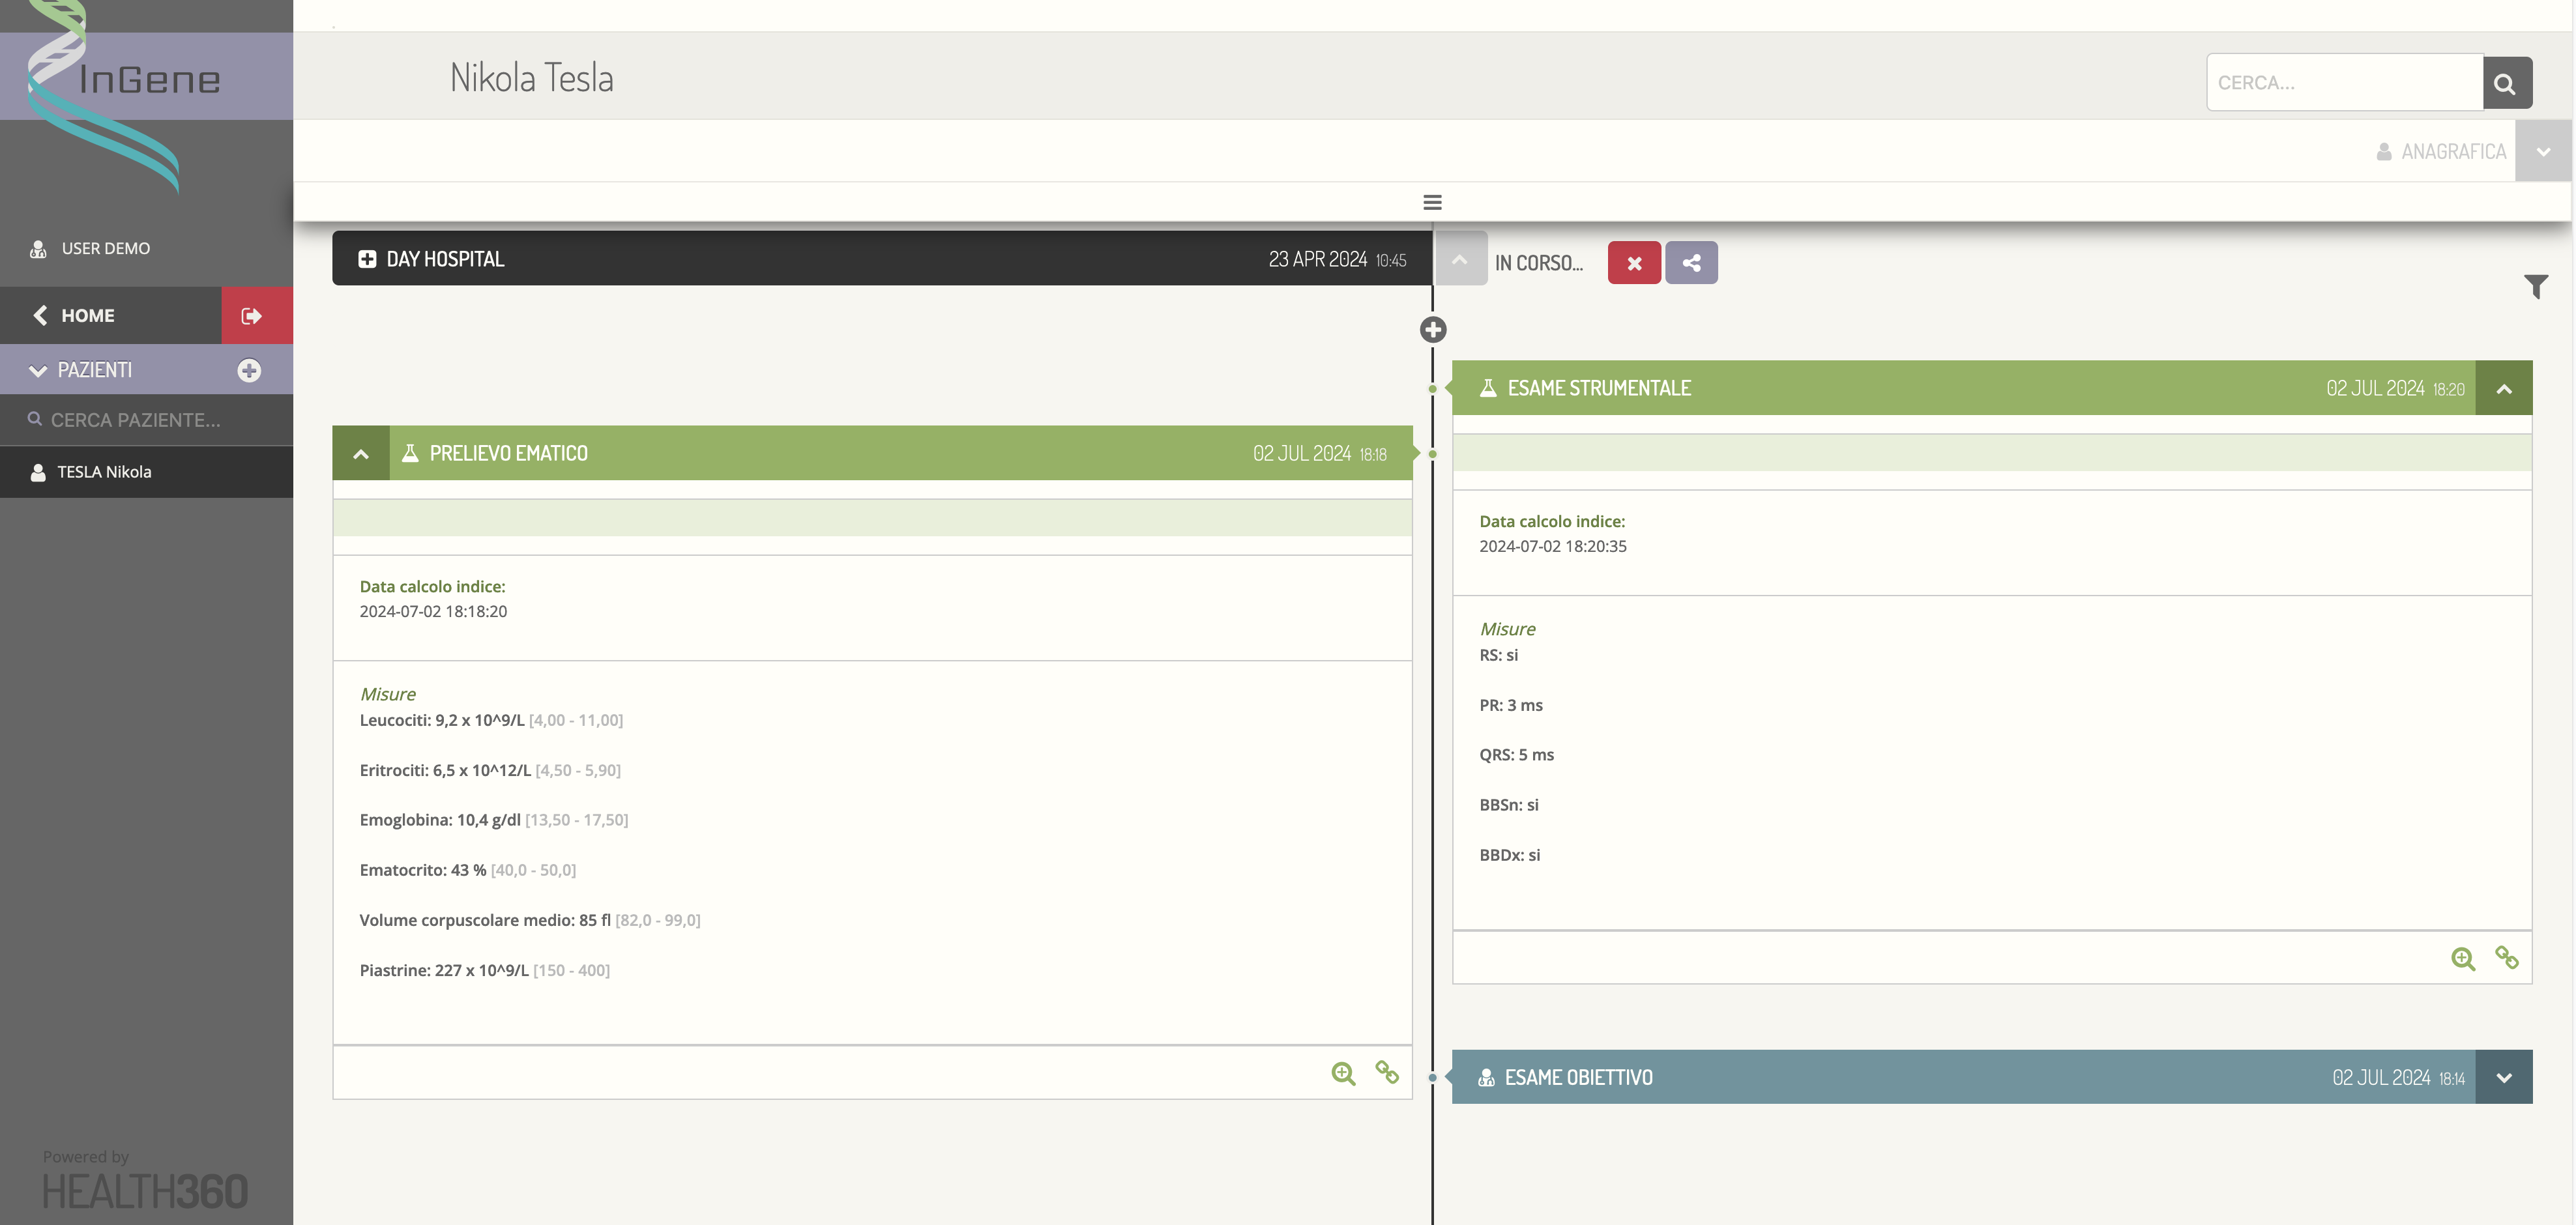Image resolution: width=2576 pixels, height=1225 pixels.
Task: Click Volume corpuscolare medio value line
Action: click(530, 920)
